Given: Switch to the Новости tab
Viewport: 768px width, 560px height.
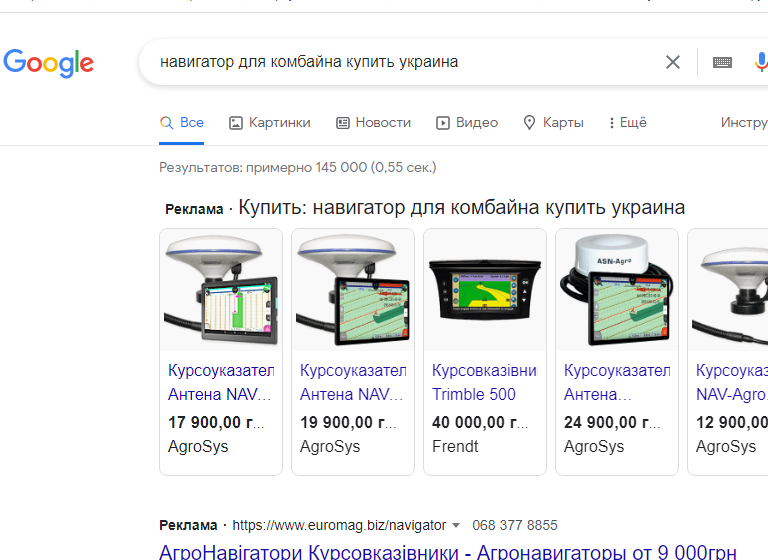Looking at the screenshot, I should point(373,122).
